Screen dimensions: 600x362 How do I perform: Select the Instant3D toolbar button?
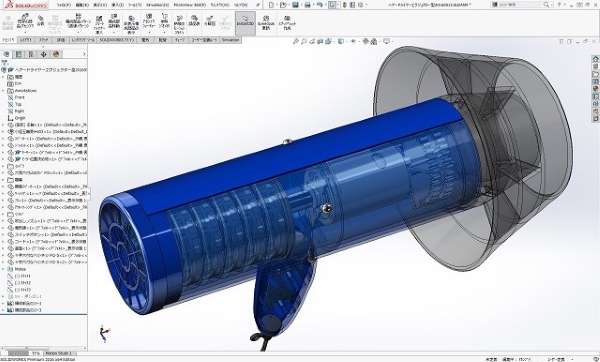245,23
